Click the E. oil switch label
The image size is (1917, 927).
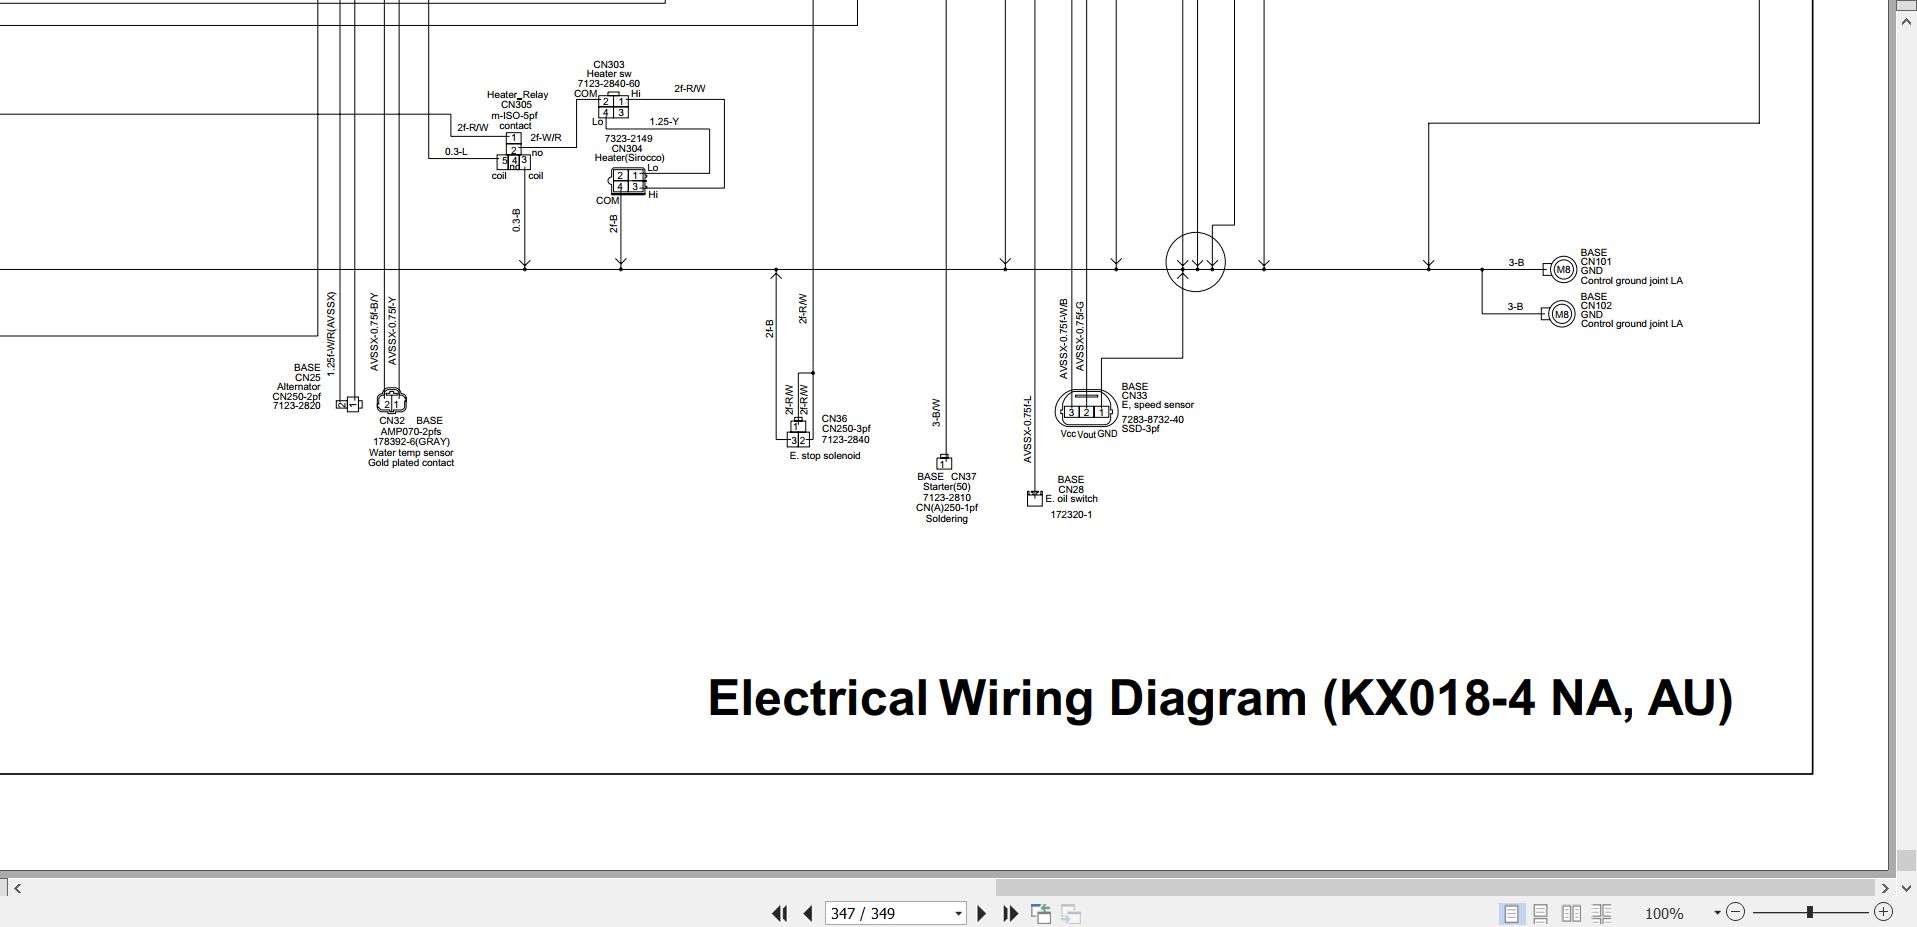tap(1071, 499)
